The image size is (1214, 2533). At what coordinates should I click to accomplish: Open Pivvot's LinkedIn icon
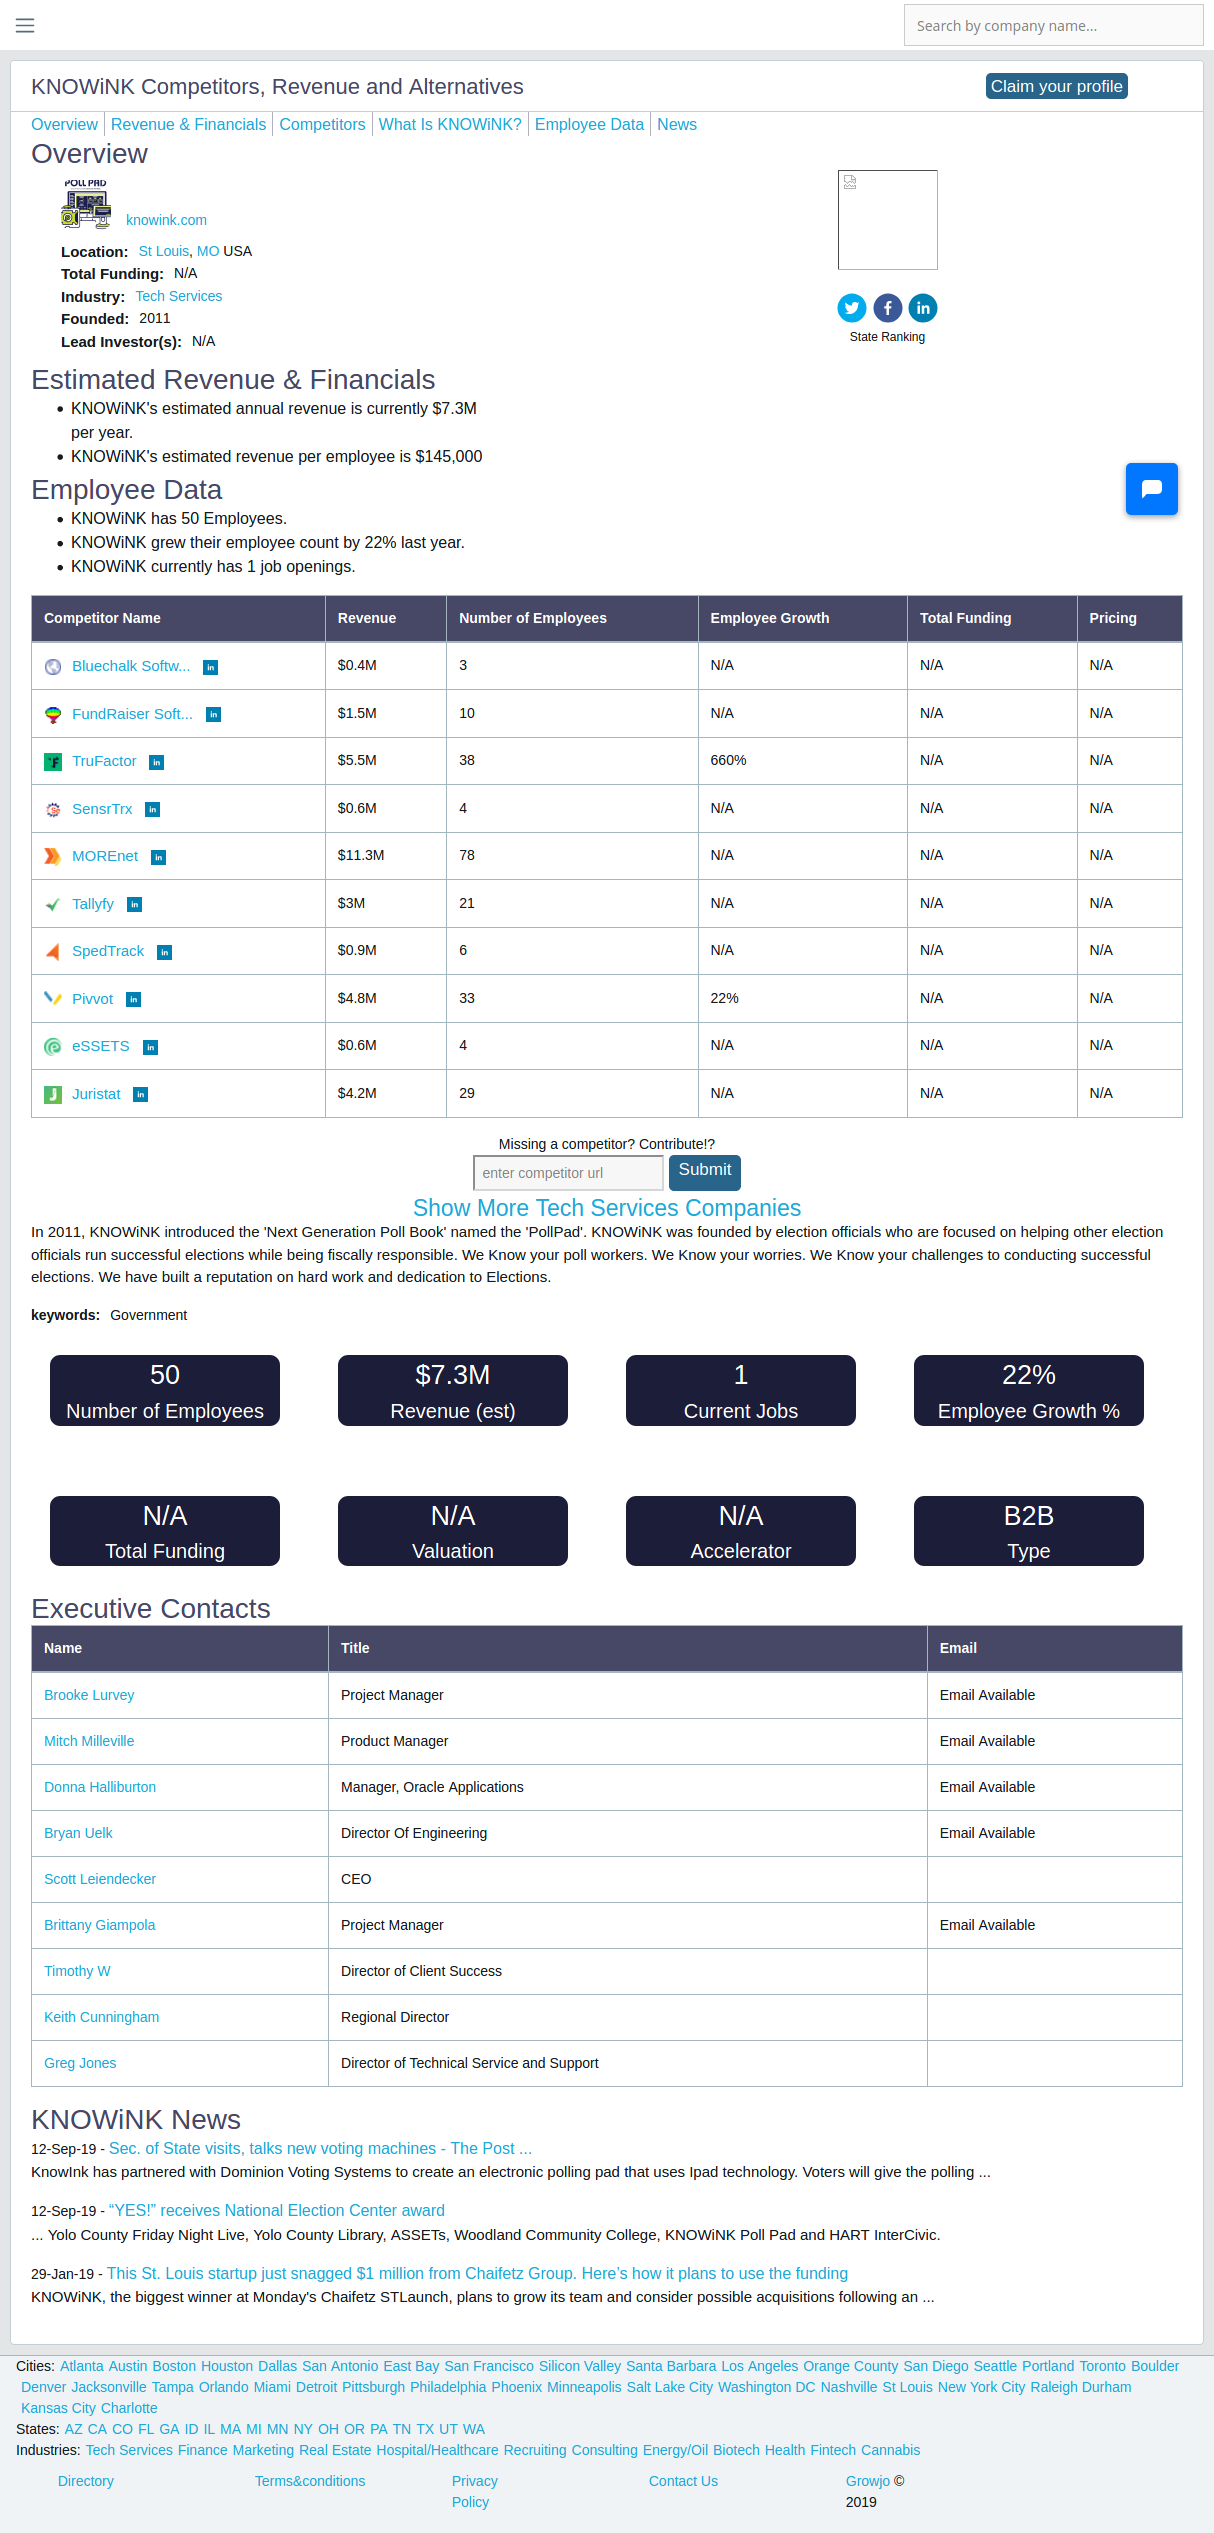(133, 999)
